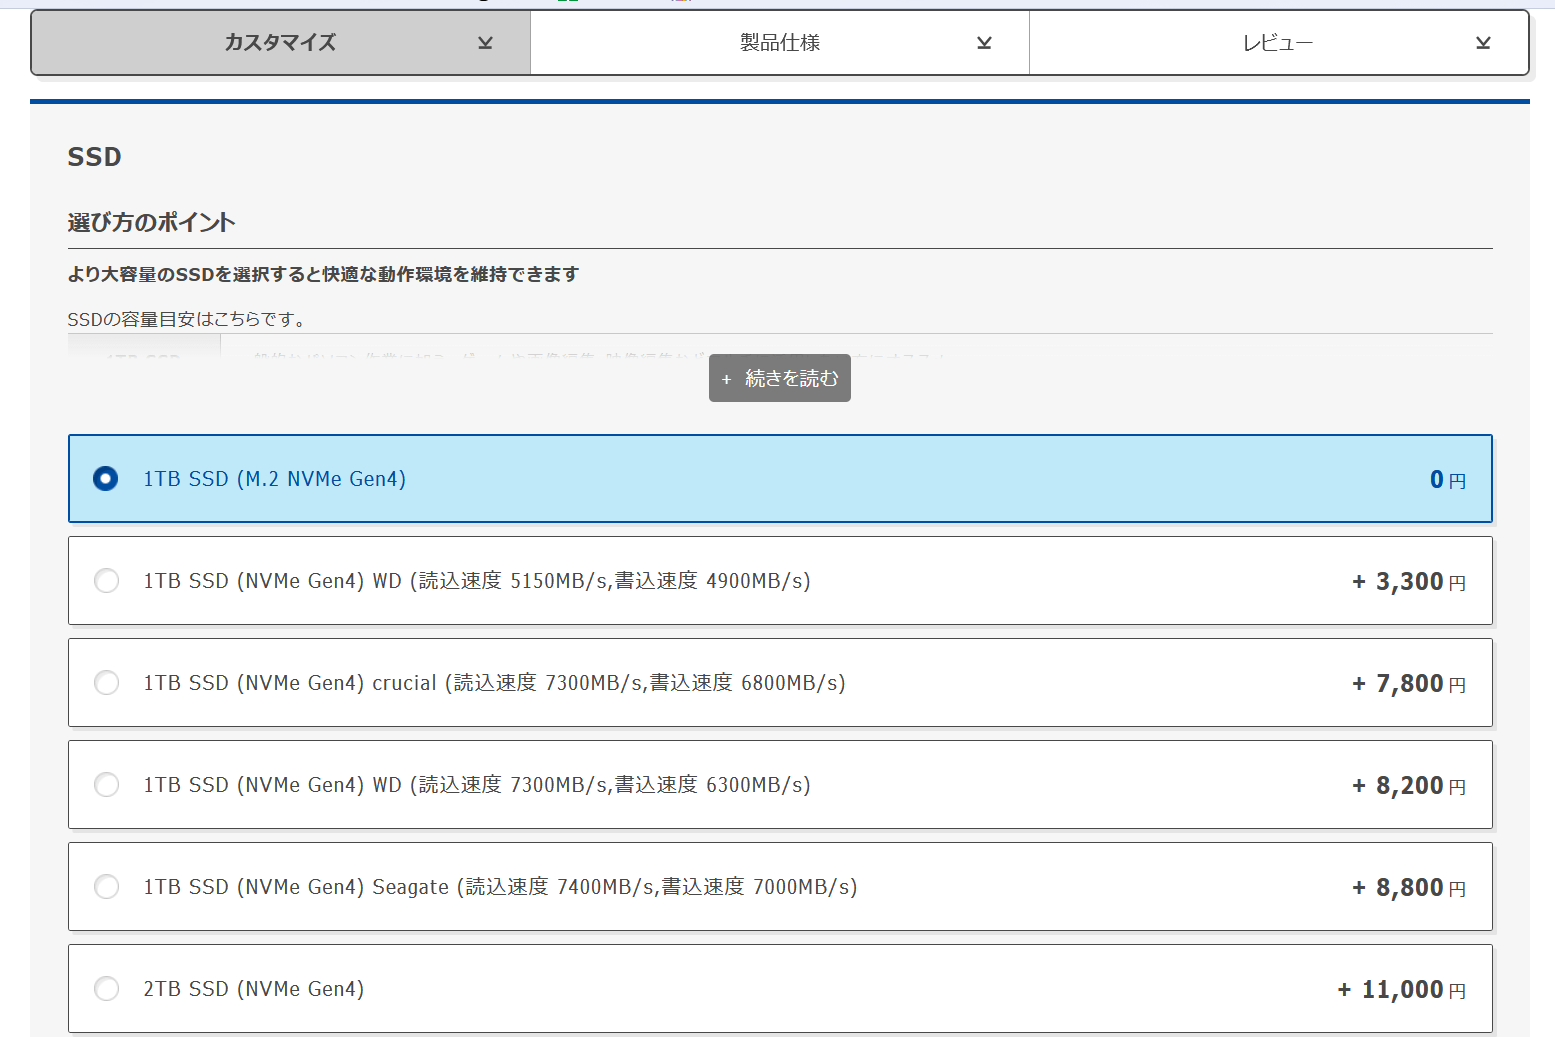Choose crucial 7300MB/s 1TB SSD radio button
Viewport: 1555px width, 1037px height.
(x=106, y=683)
